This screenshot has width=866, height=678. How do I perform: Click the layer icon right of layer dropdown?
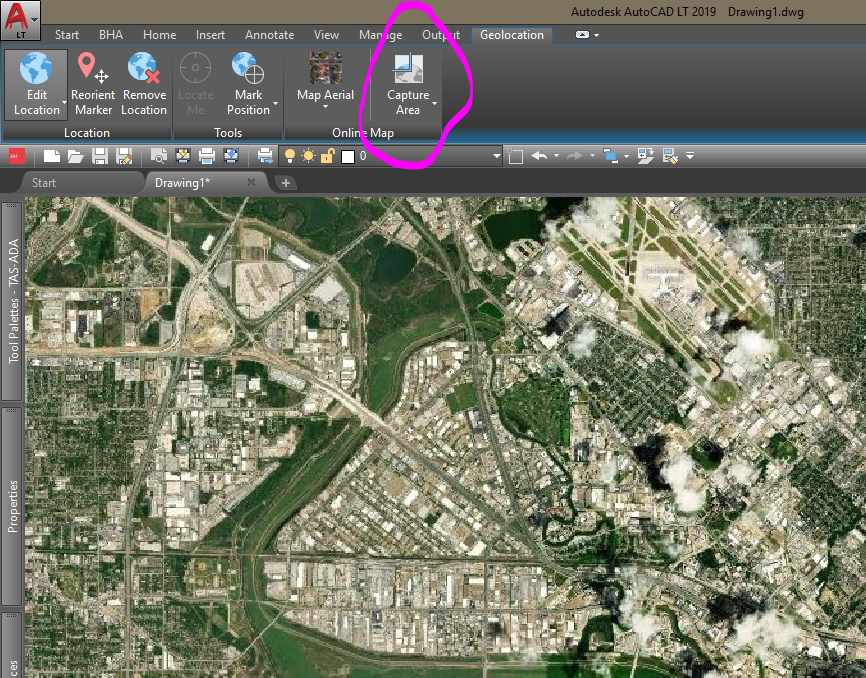[515, 156]
